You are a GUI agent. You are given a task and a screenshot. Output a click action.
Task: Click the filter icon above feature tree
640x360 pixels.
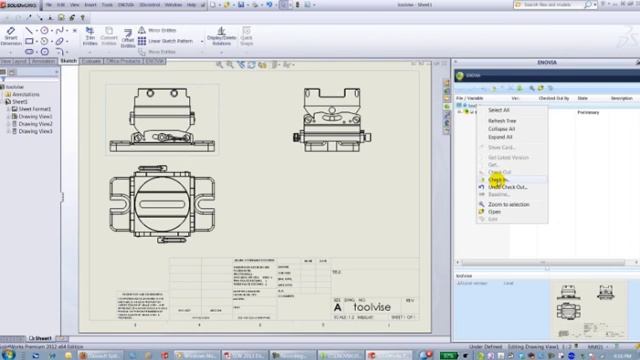tap(3, 80)
